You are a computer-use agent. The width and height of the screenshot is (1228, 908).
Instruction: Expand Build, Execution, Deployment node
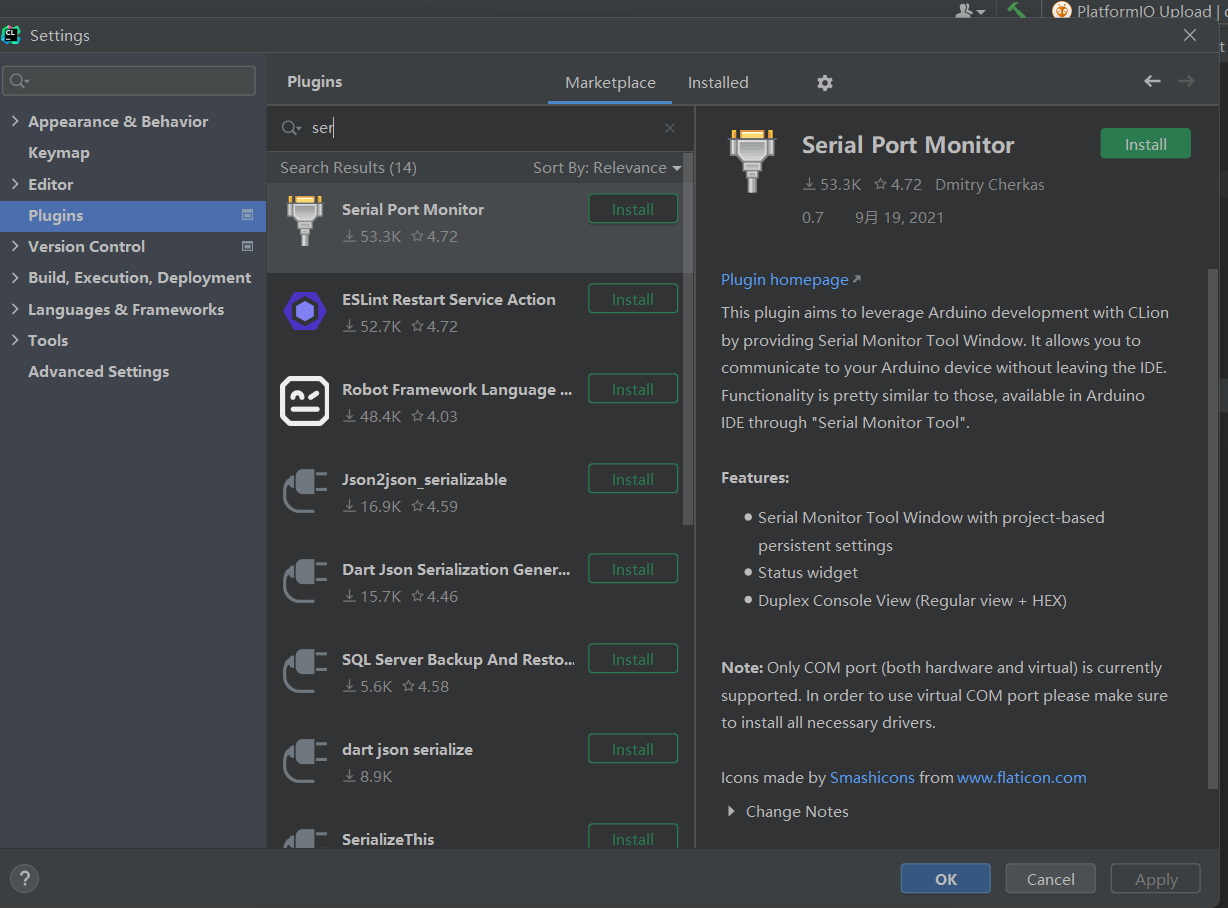tap(14, 277)
